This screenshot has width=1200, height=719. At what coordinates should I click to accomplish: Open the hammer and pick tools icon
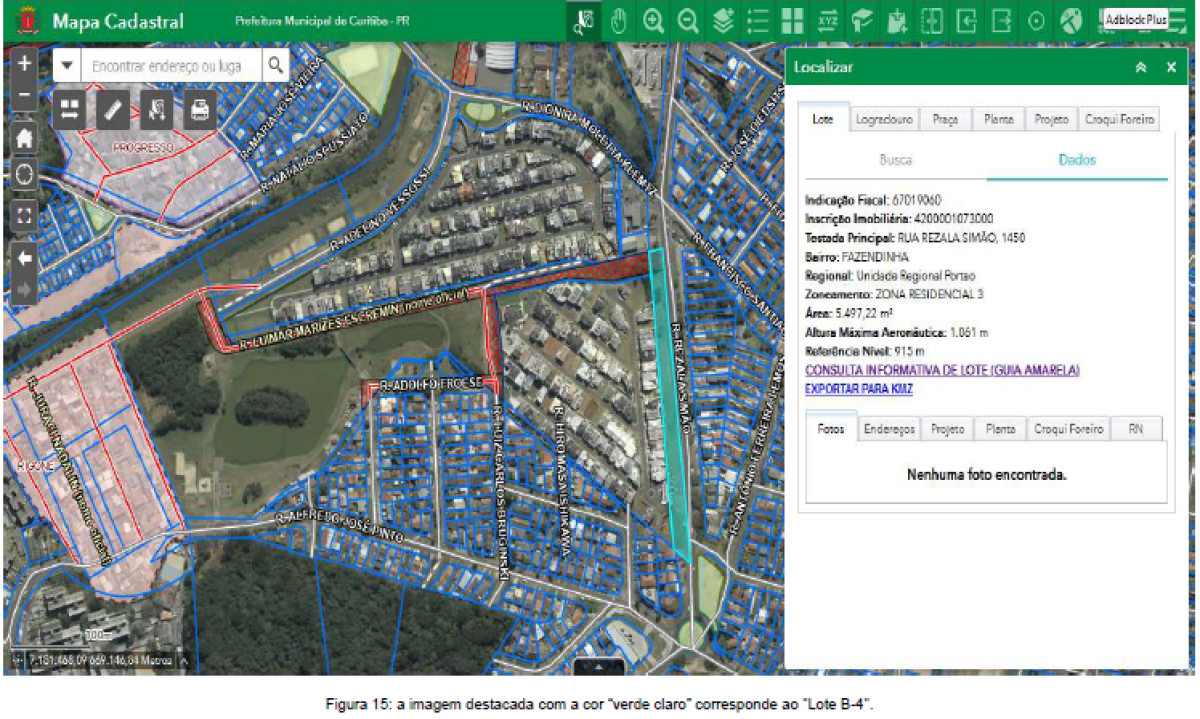(x=1071, y=21)
